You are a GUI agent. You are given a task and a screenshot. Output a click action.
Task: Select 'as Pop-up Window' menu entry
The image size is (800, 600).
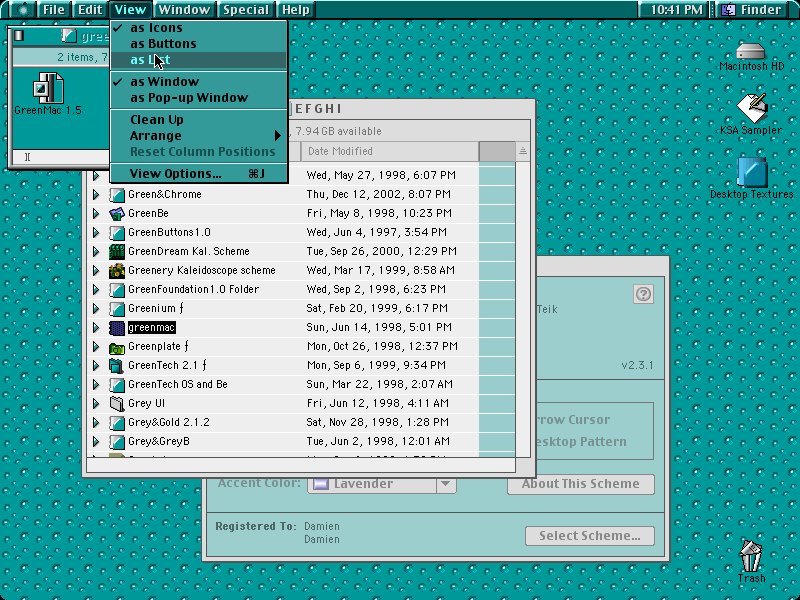click(x=199, y=98)
